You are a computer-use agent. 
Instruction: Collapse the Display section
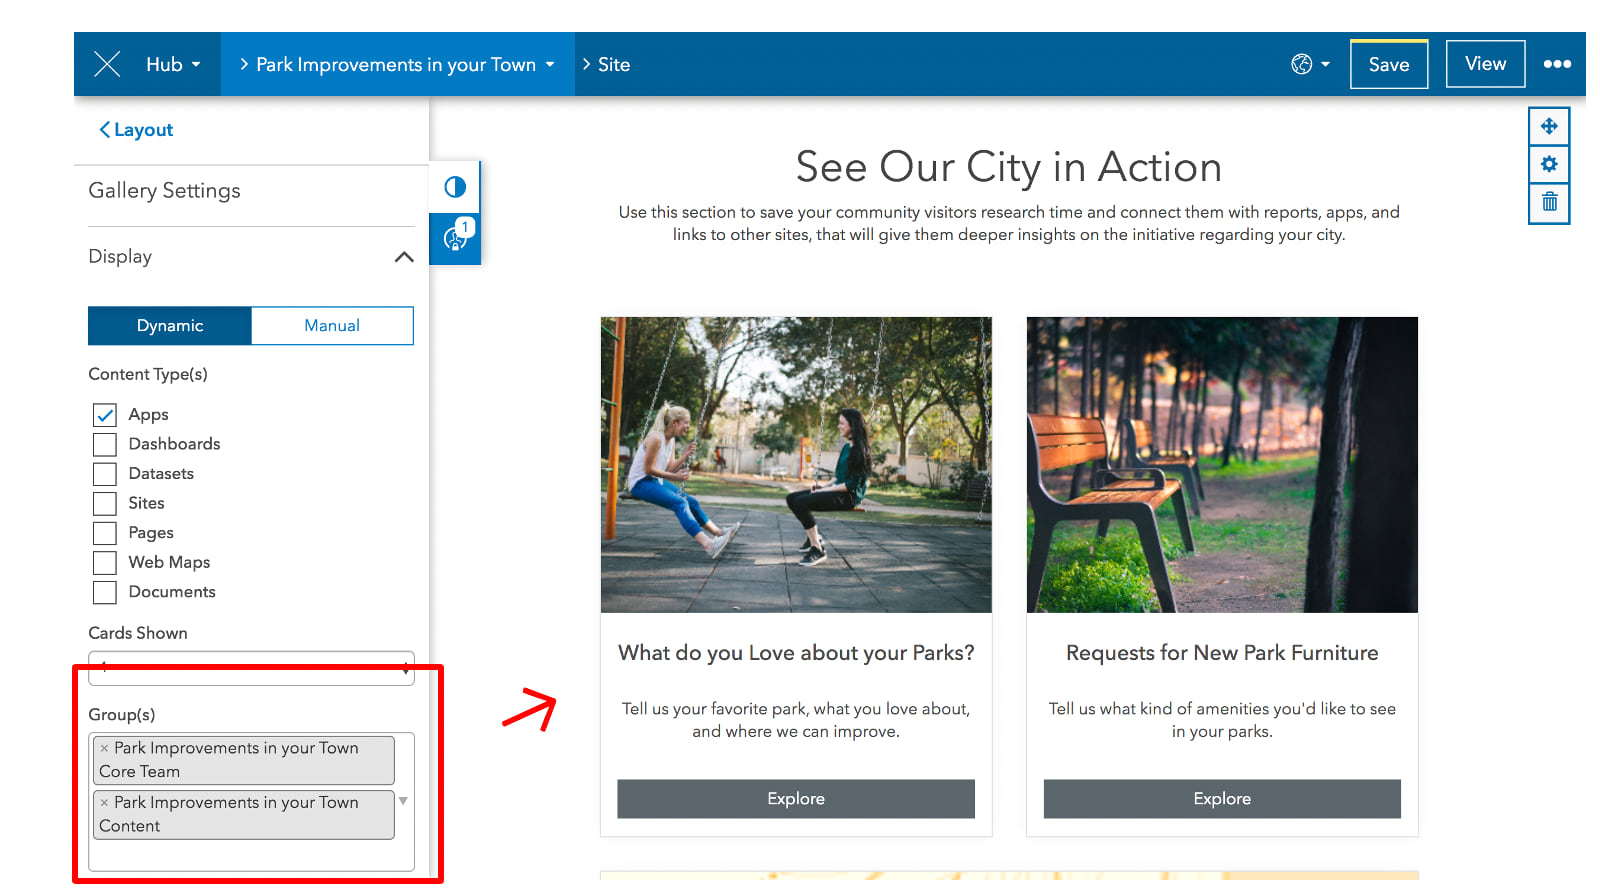[x=404, y=257]
